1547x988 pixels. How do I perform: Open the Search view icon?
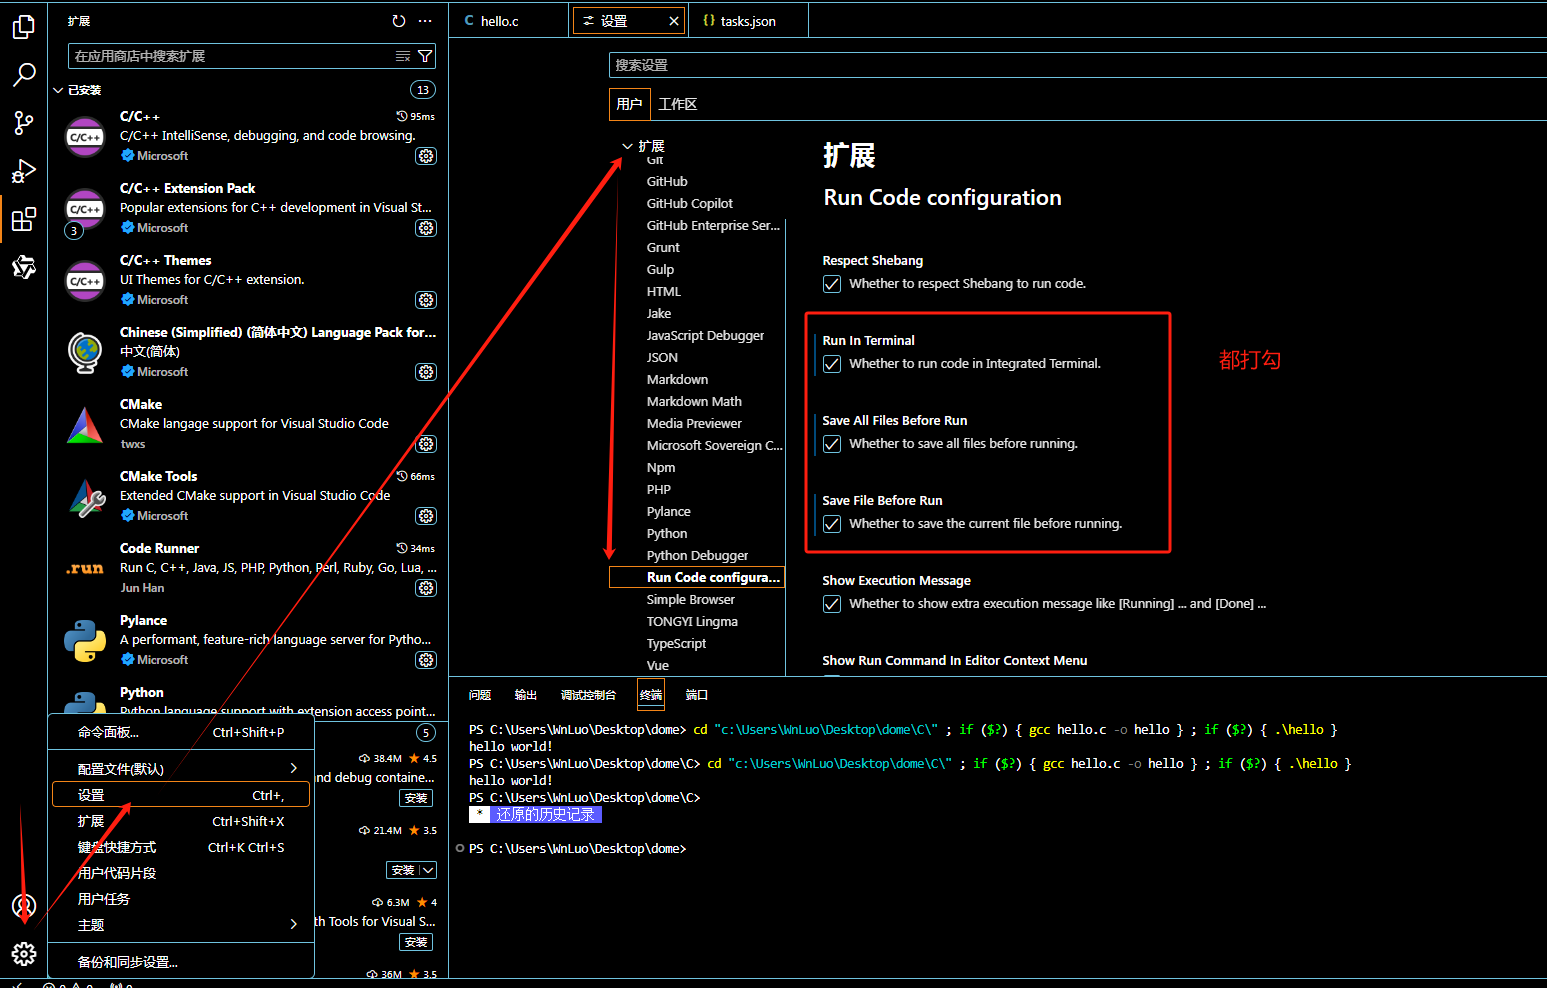[x=24, y=75]
